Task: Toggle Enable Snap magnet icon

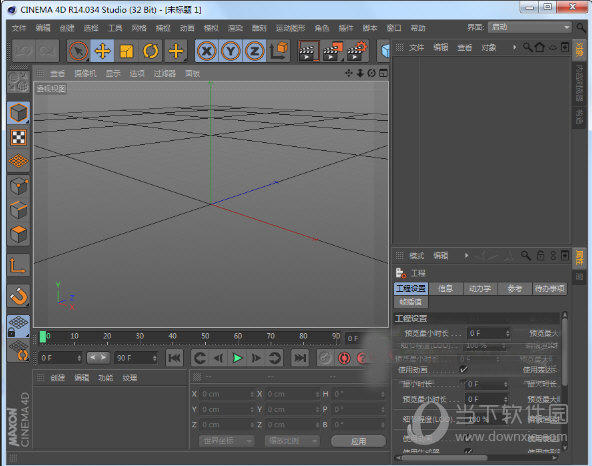Action: (18, 296)
